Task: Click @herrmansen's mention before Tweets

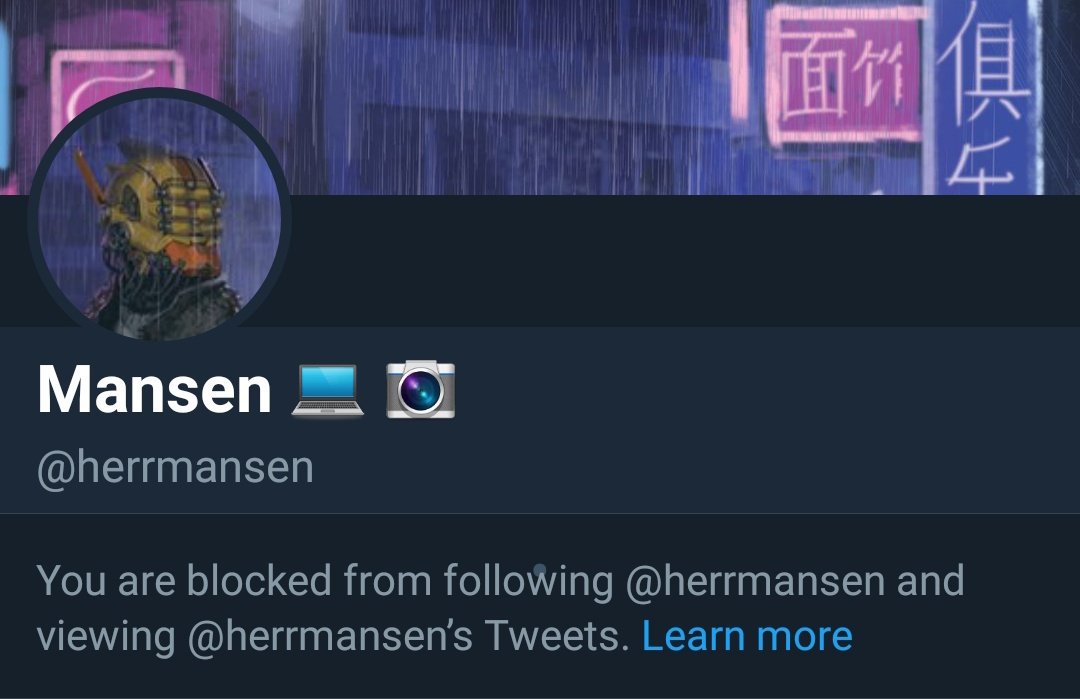Action: (330, 636)
